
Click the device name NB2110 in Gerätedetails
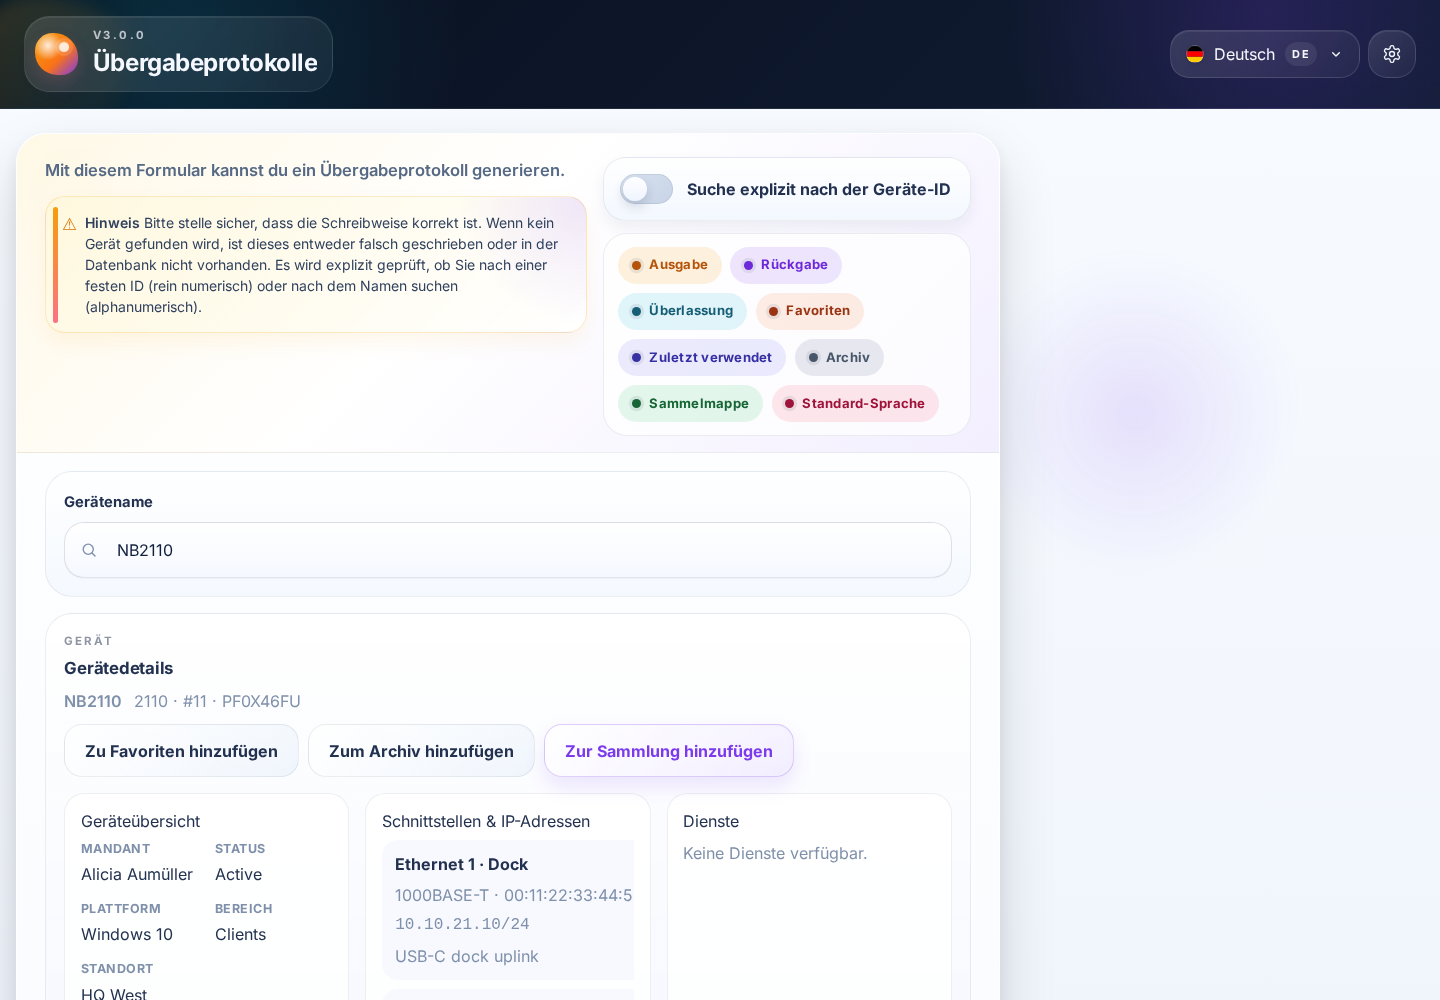pos(93,701)
